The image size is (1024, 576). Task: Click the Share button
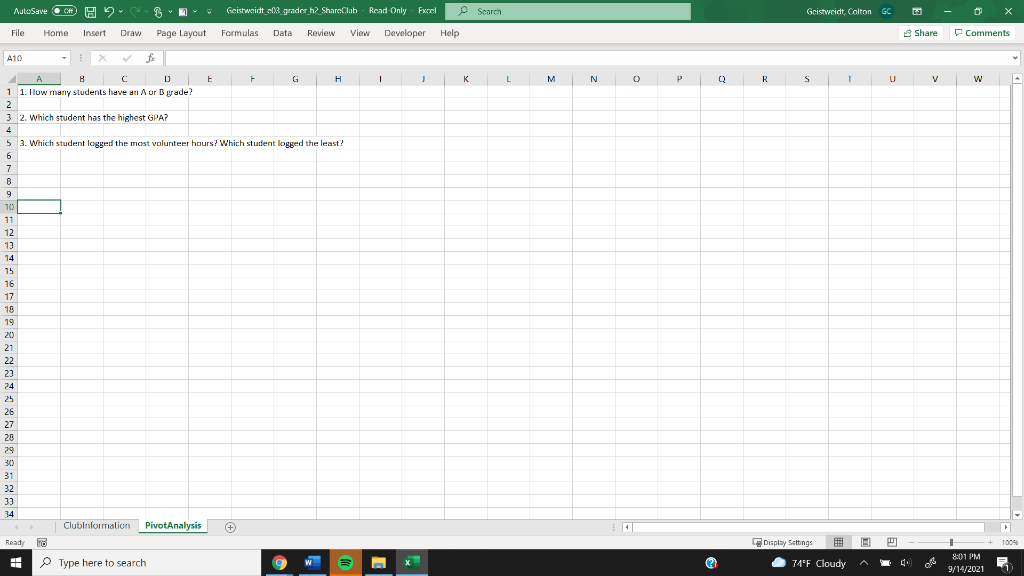919,32
